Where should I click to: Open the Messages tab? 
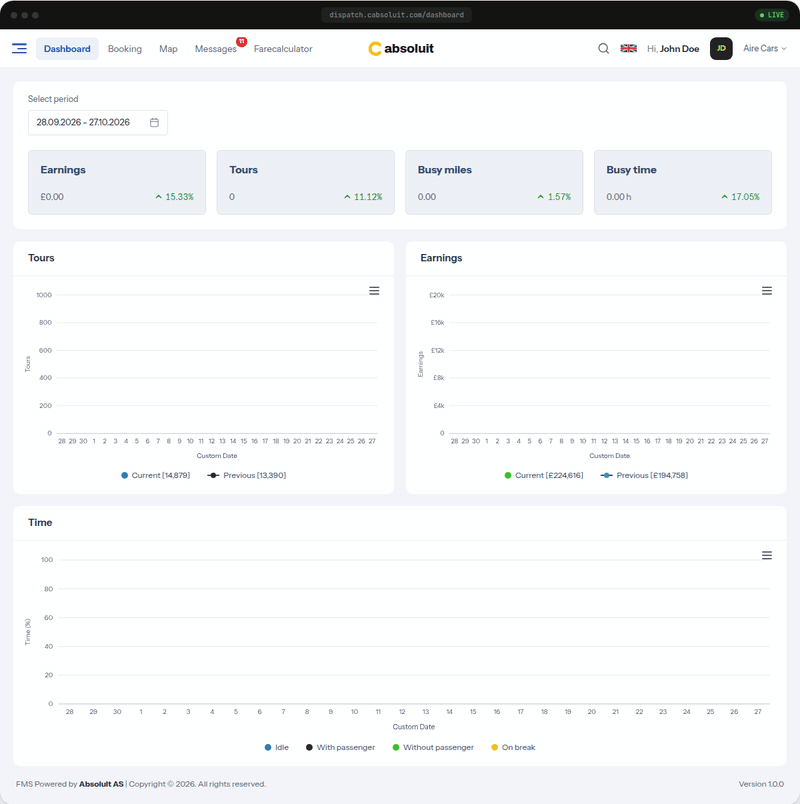tap(215, 49)
